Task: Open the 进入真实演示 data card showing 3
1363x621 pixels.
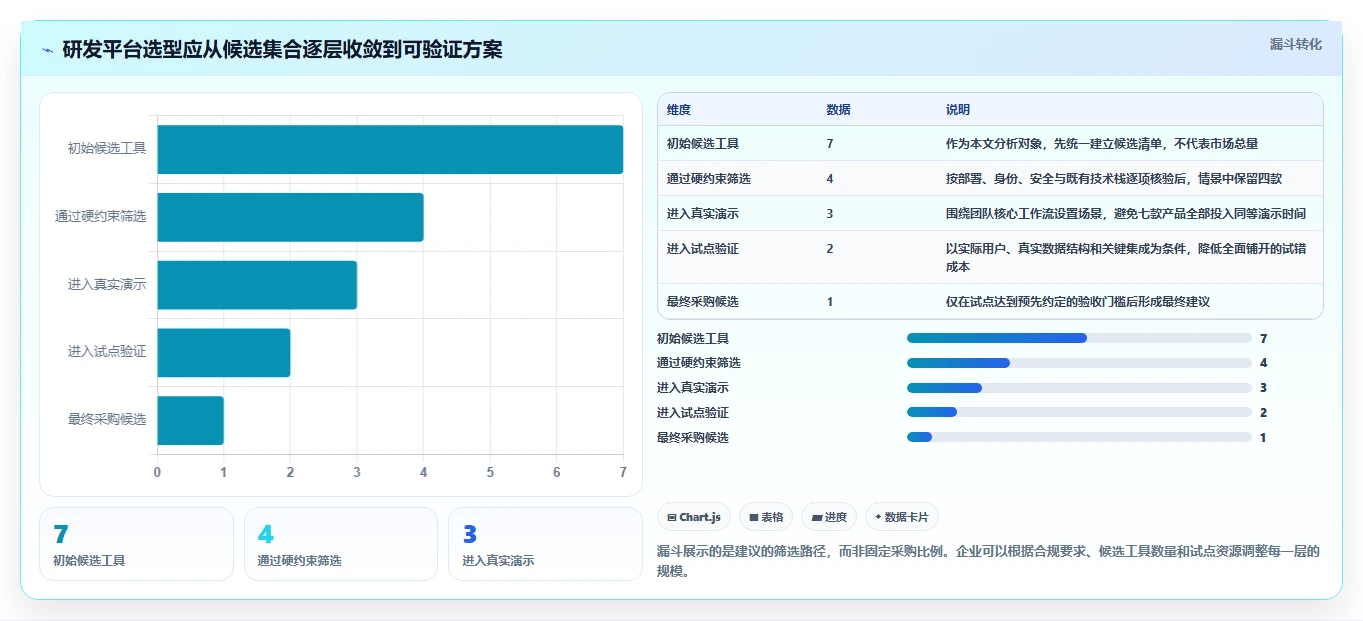Action: point(545,544)
